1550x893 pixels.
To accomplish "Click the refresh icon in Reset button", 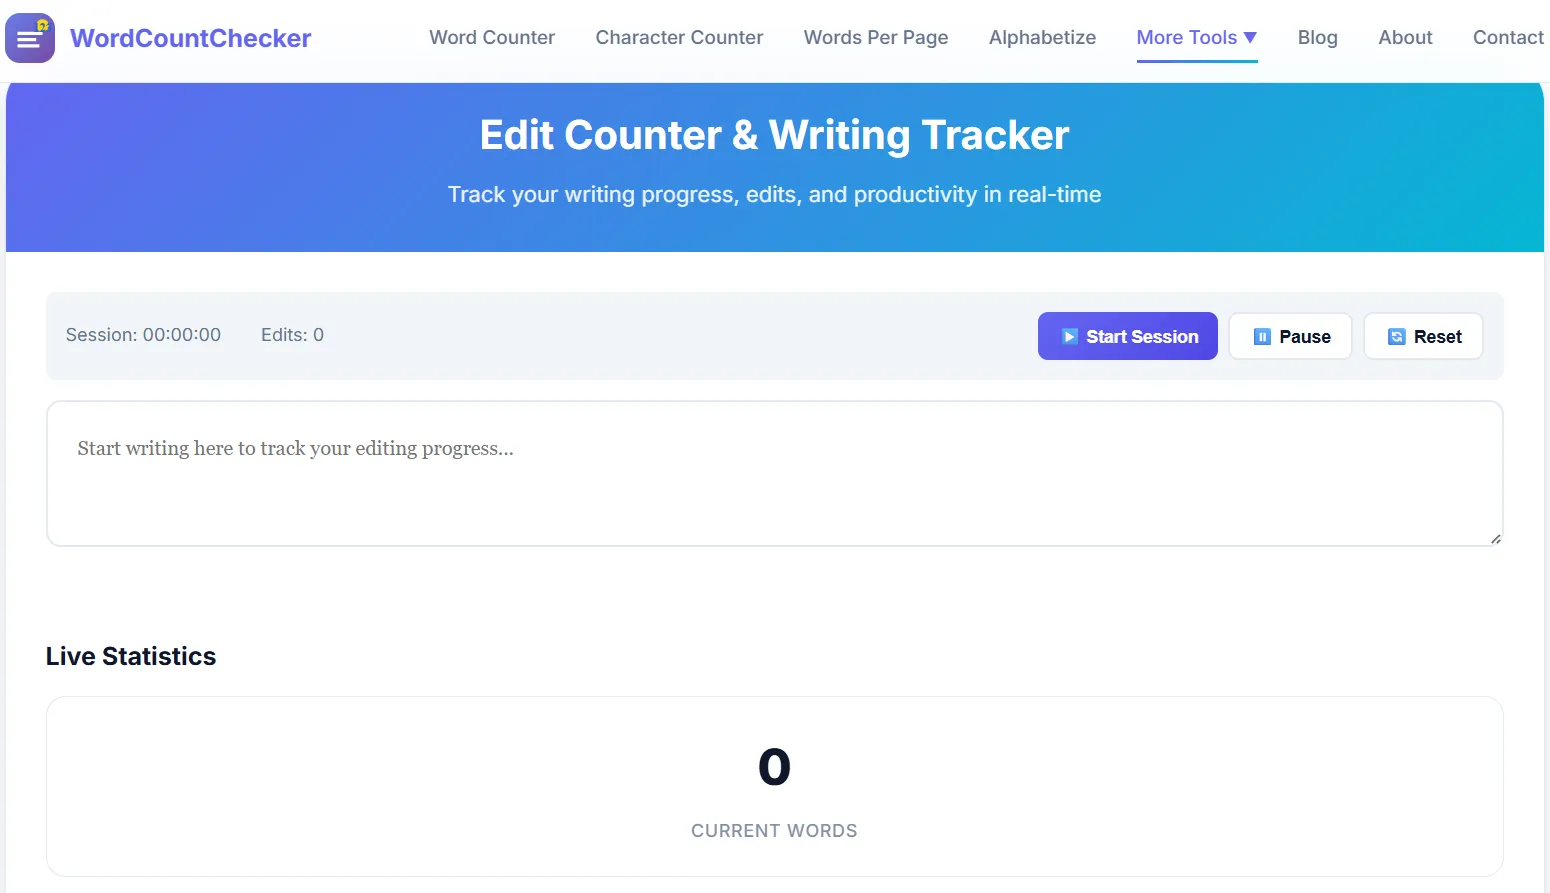I will [x=1396, y=337].
